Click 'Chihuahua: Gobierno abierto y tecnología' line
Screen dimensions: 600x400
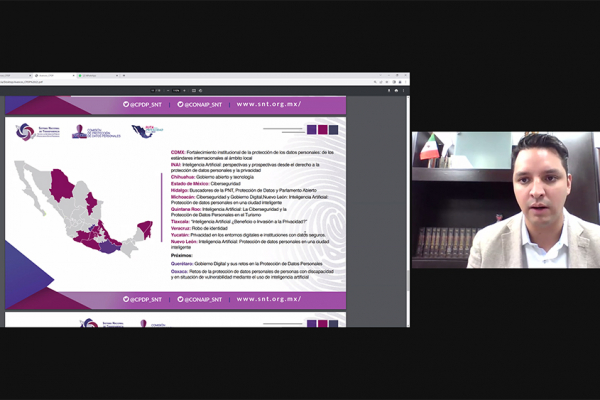(212, 177)
